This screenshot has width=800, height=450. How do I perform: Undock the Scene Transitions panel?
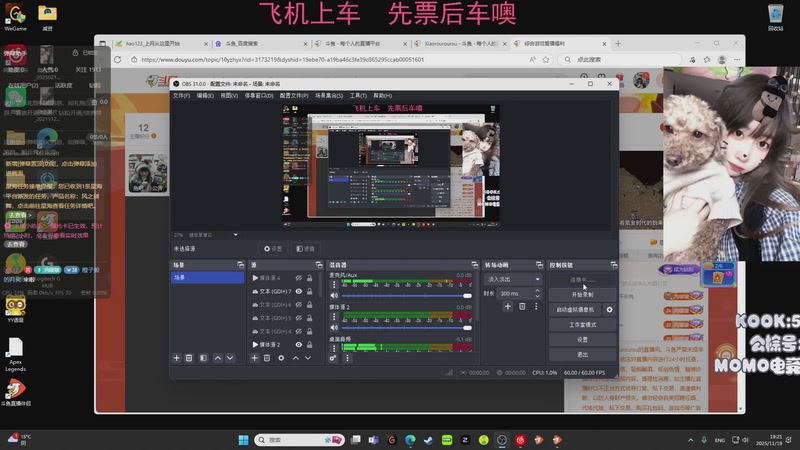[x=539, y=265]
